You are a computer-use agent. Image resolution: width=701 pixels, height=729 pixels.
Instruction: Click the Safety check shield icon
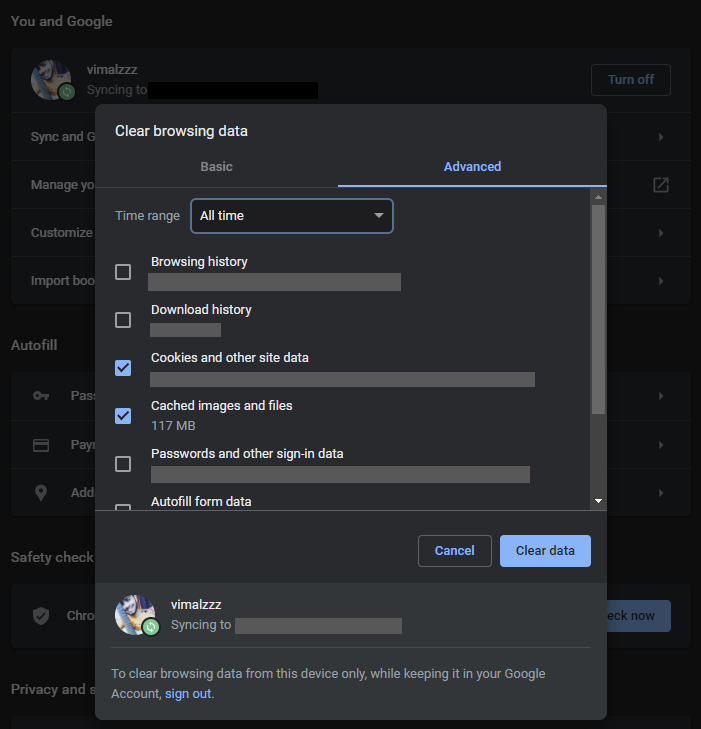41,616
